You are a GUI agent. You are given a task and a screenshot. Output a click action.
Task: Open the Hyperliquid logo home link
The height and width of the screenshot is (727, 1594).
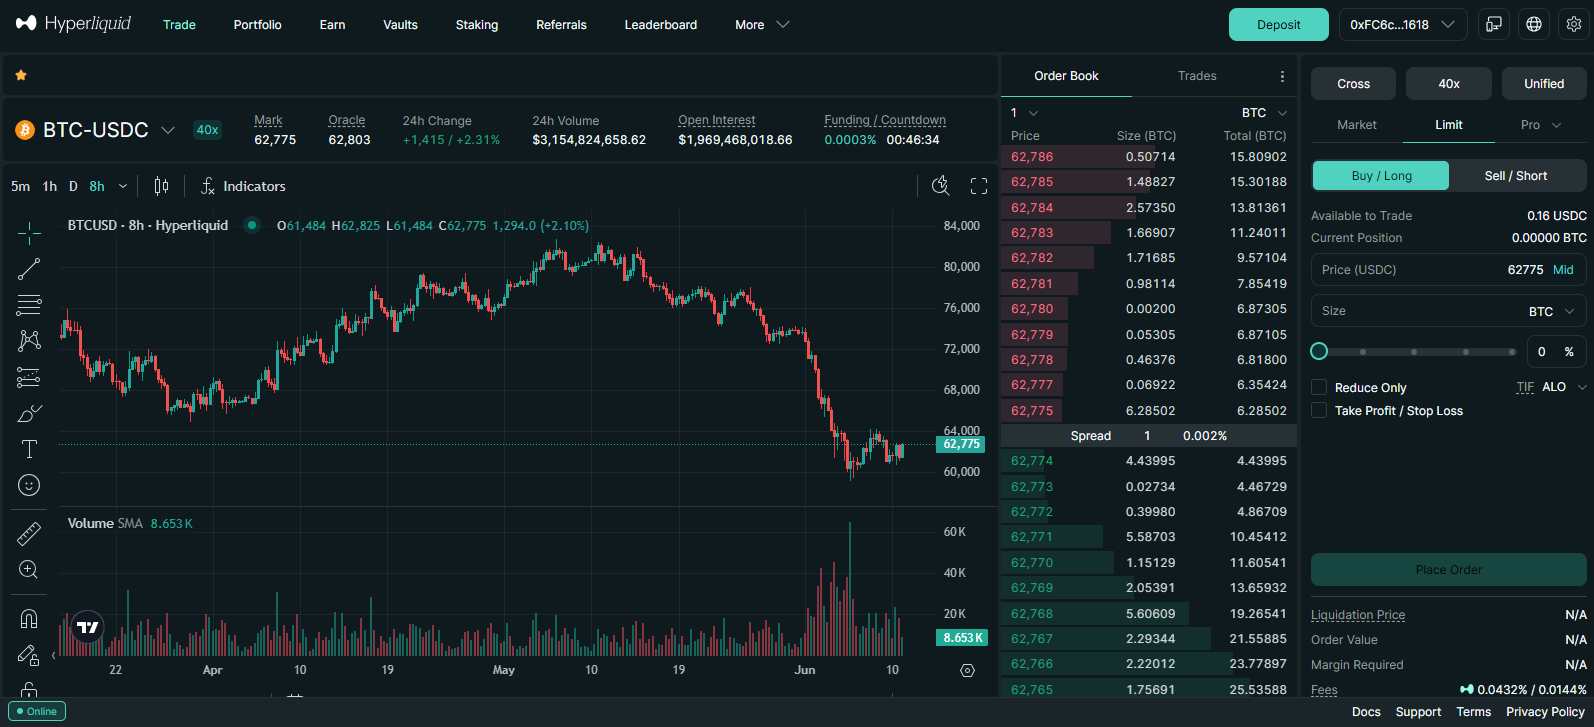point(73,24)
